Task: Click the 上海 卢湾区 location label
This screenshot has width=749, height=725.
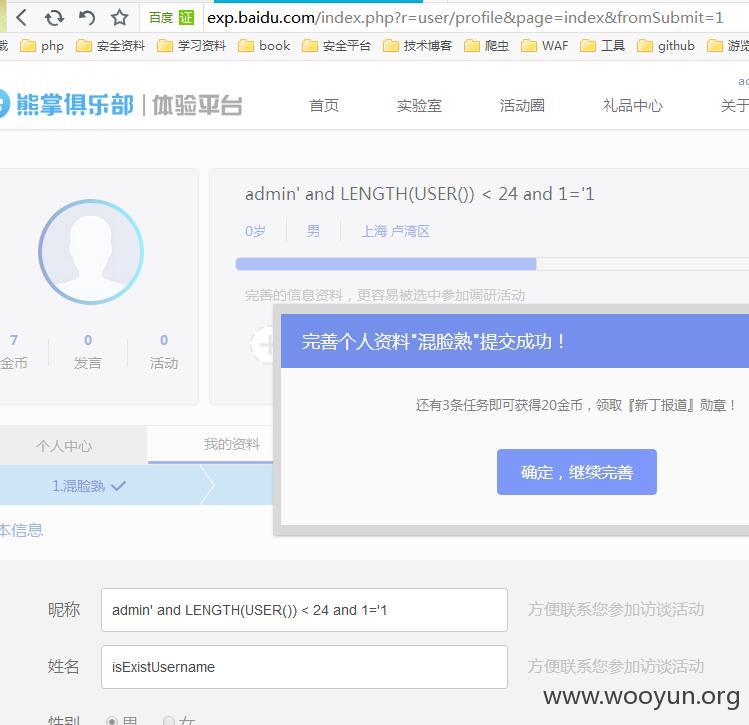Action: tap(395, 231)
